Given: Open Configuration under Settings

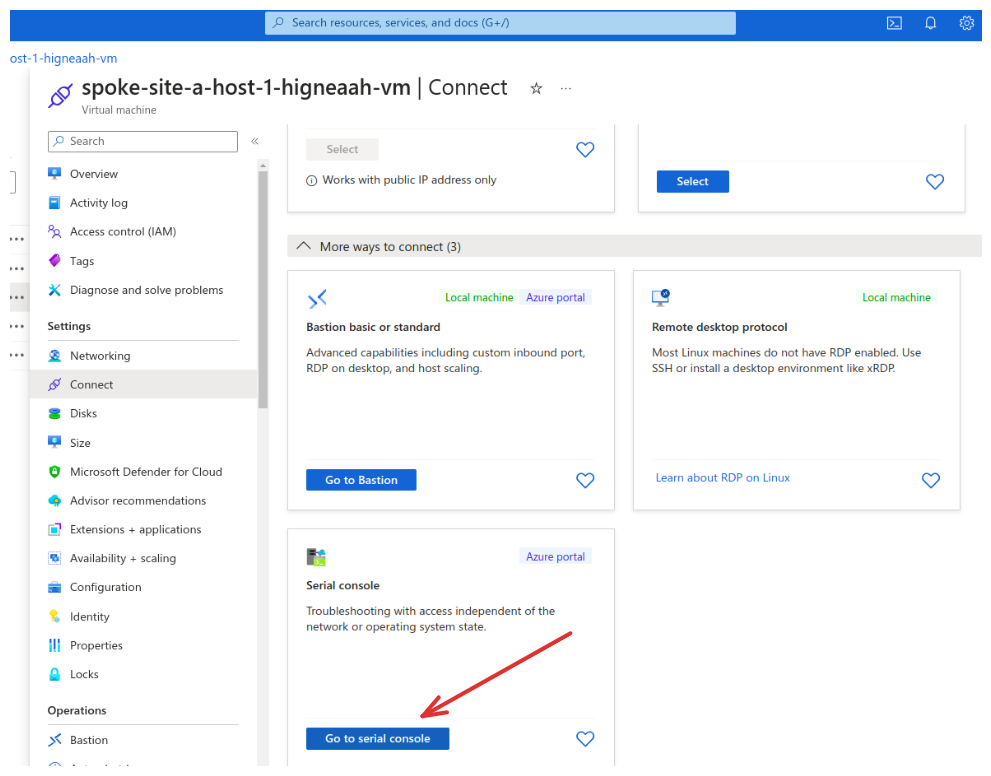Looking at the screenshot, I should [106, 587].
